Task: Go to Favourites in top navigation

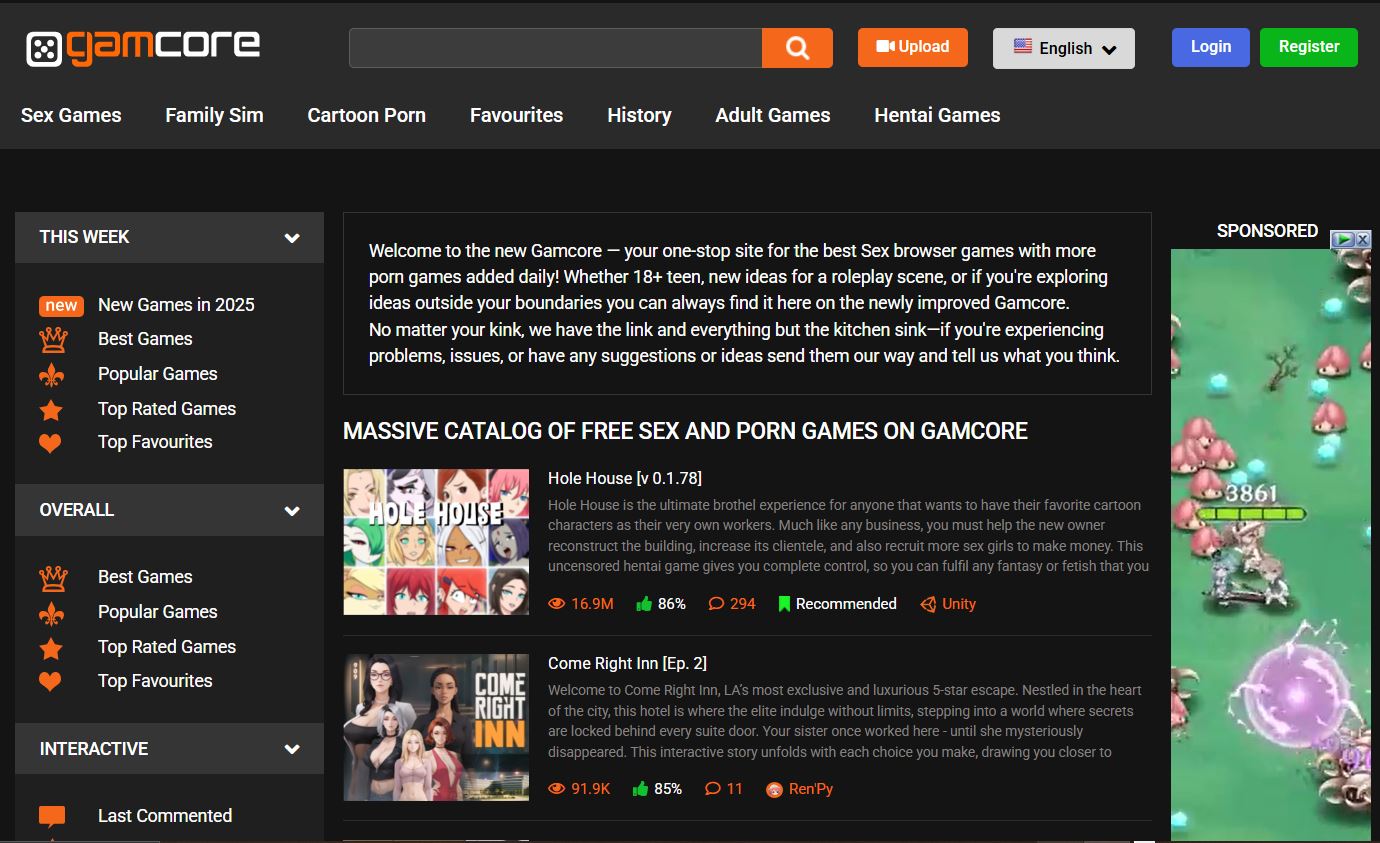Action: coord(516,115)
